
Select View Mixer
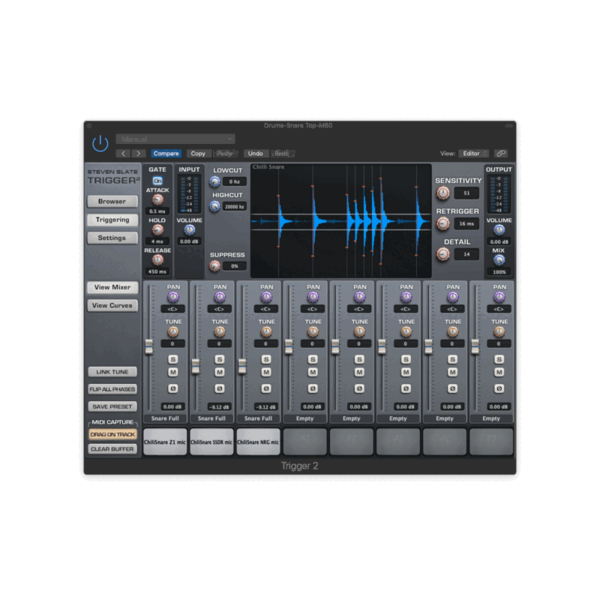click(x=112, y=287)
